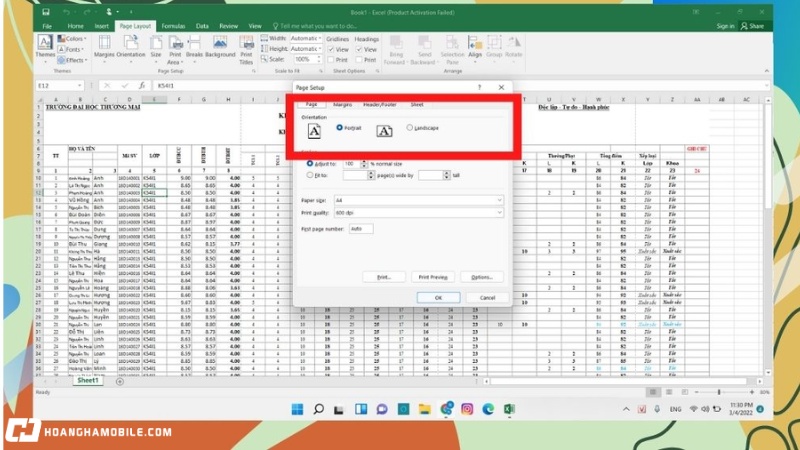Add a new sheet with the plus icon
800x450 pixels.
[x=119, y=381]
